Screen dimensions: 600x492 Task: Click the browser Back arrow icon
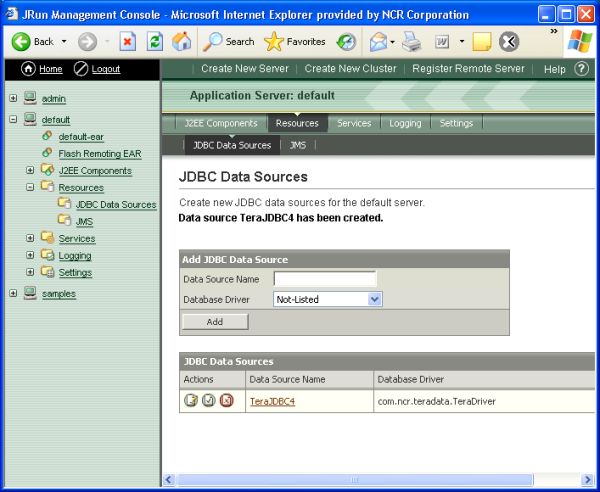(x=21, y=41)
